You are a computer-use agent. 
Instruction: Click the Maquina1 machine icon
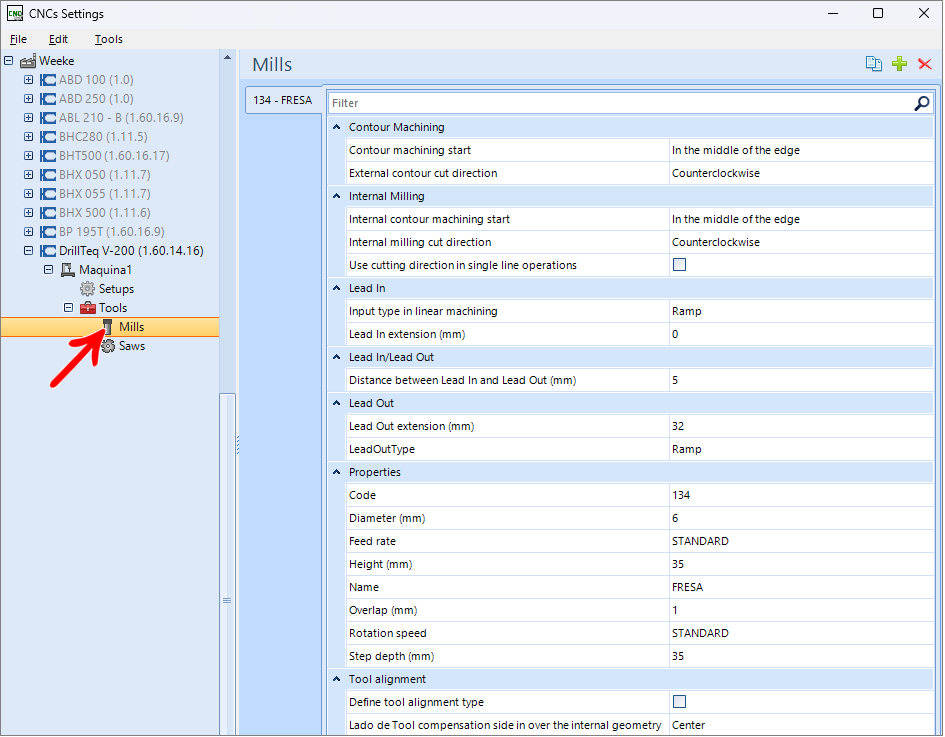[x=68, y=270]
